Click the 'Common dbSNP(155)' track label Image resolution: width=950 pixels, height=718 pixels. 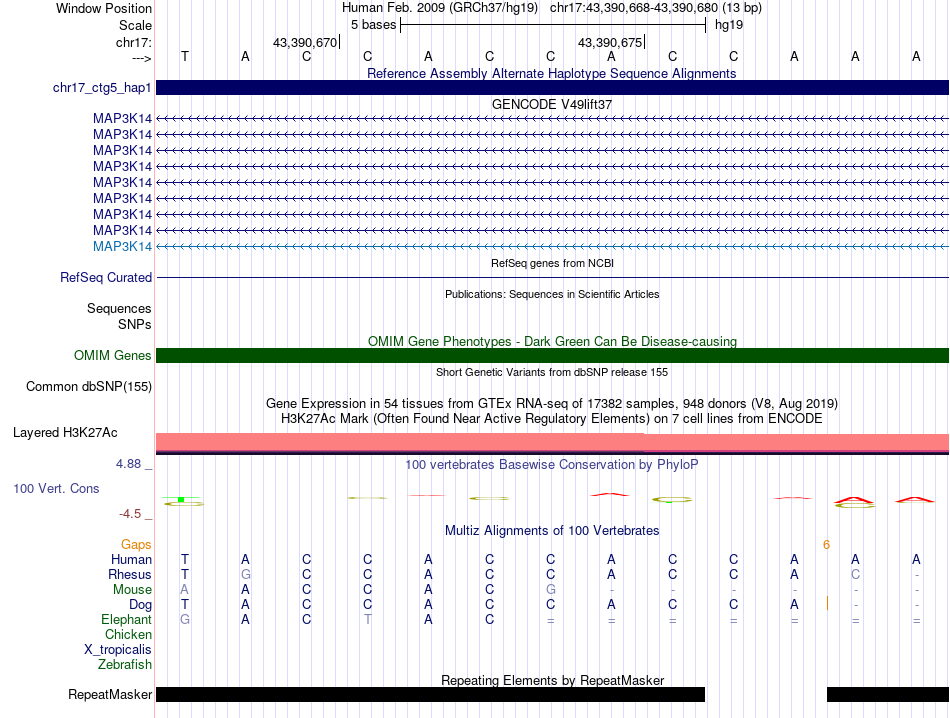[x=88, y=387]
